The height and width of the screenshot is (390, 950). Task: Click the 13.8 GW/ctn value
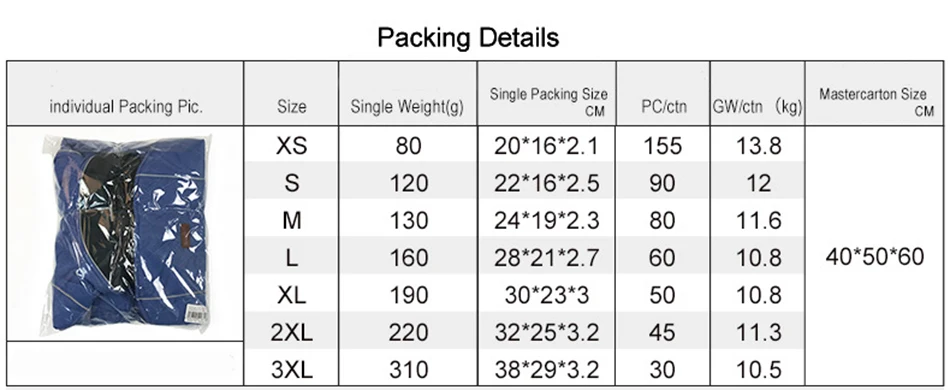point(758,146)
